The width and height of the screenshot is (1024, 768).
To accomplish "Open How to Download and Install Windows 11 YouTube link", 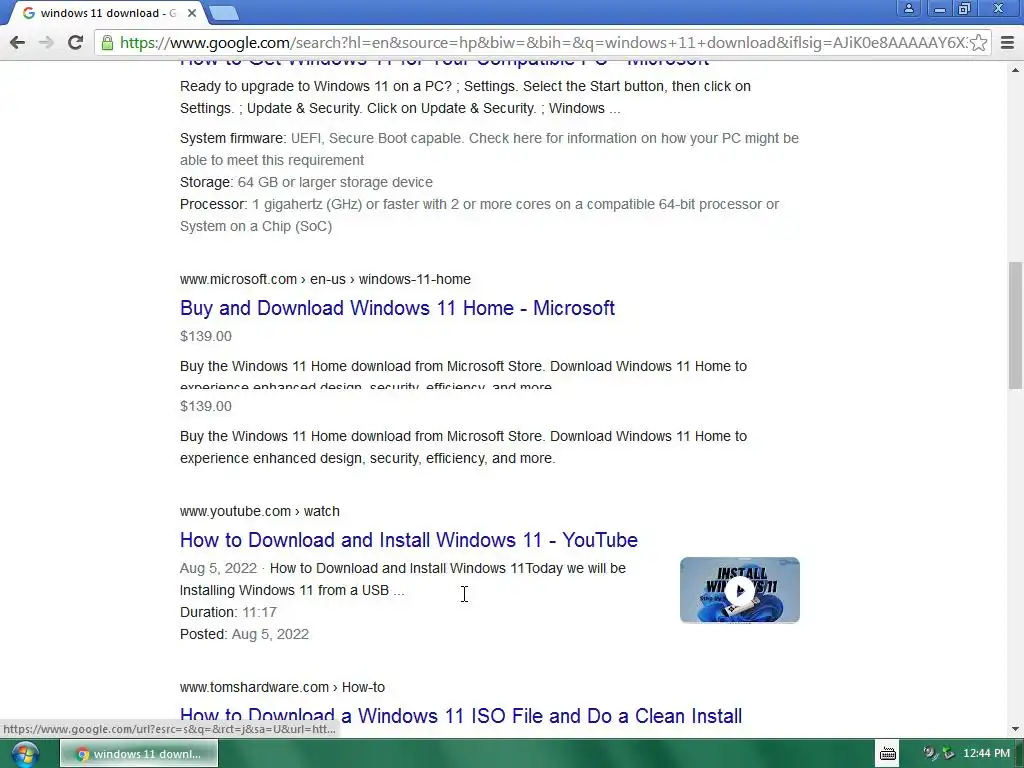I will tap(409, 540).
